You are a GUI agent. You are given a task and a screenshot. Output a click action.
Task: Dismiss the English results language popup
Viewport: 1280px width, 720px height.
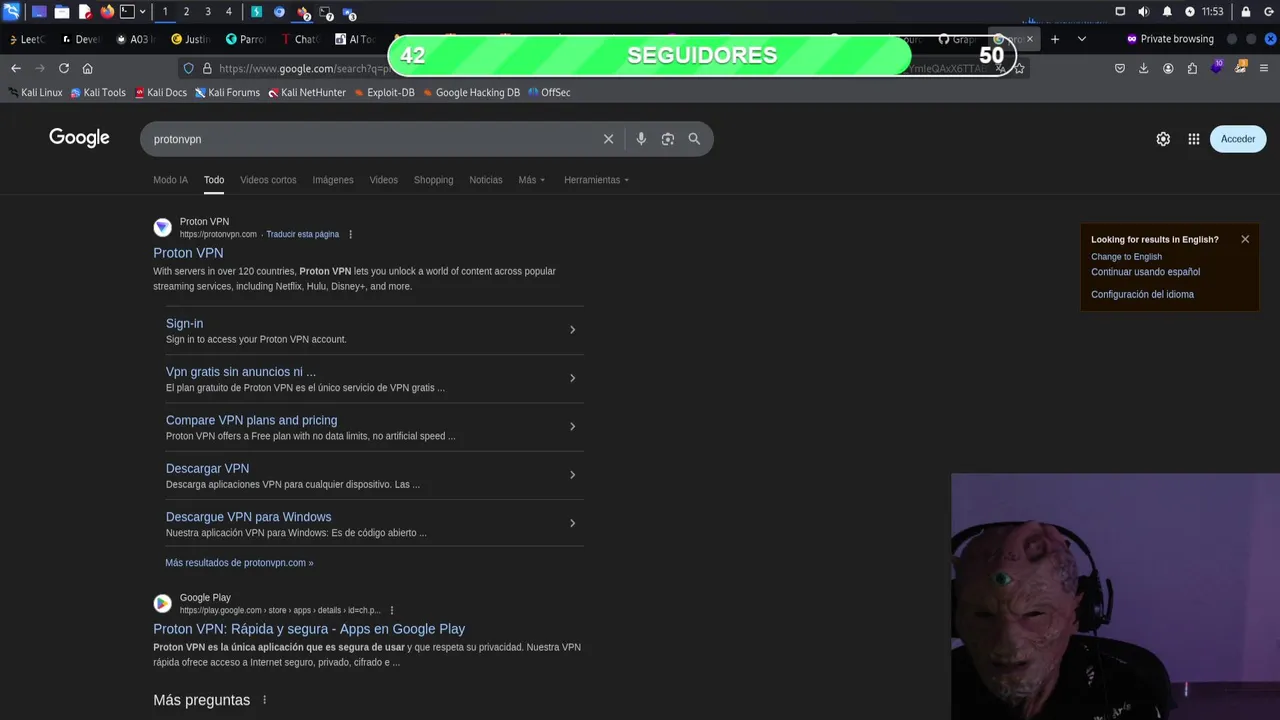(x=1245, y=239)
